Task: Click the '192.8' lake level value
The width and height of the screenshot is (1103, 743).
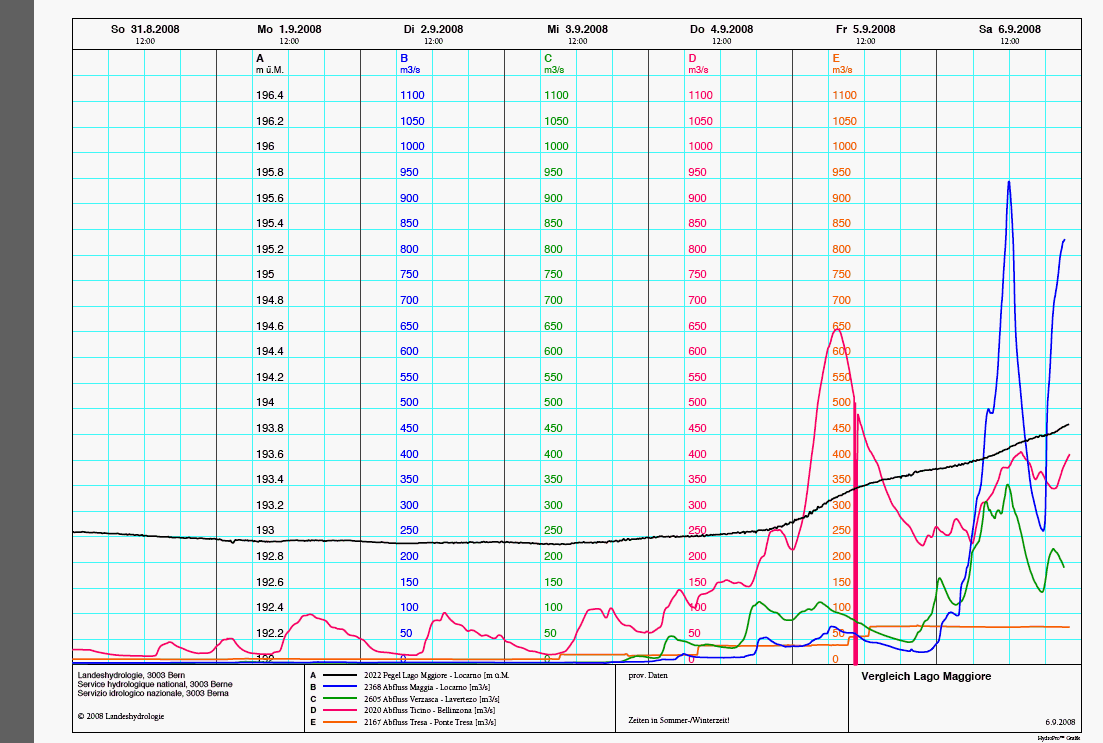Action: tap(270, 557)
